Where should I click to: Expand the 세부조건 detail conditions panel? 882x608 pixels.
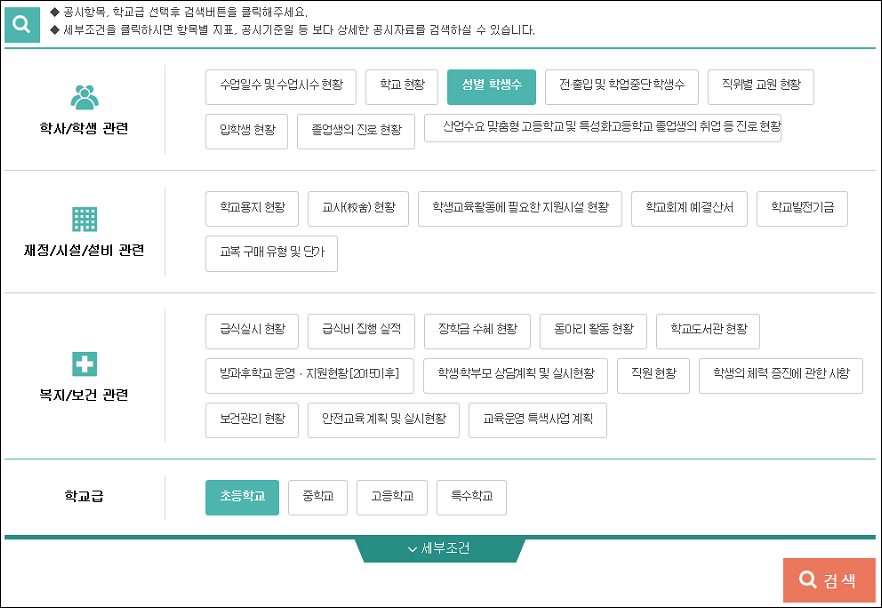pyautogui.click(x=440, y=549)
